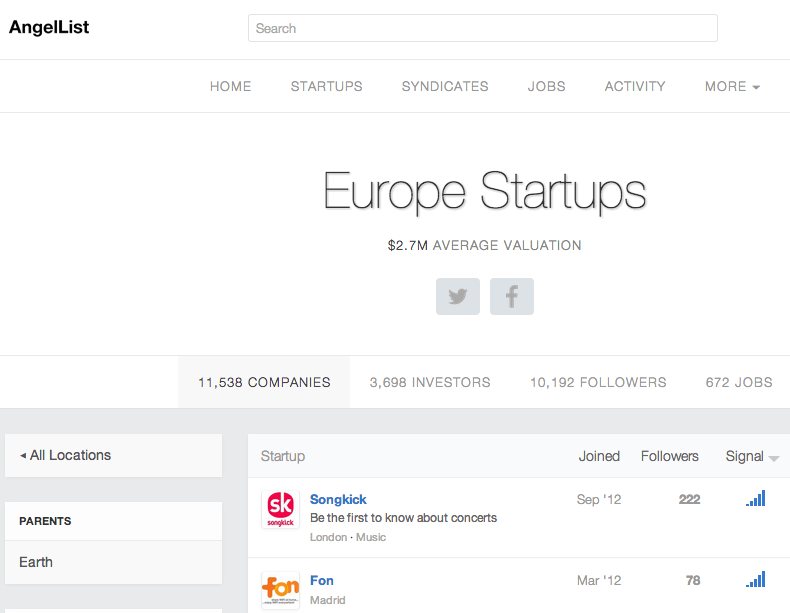Image resolution: width=790 pixels, height=613 pixels.
Task: Click the Madrid location tag
Action: 327,600
